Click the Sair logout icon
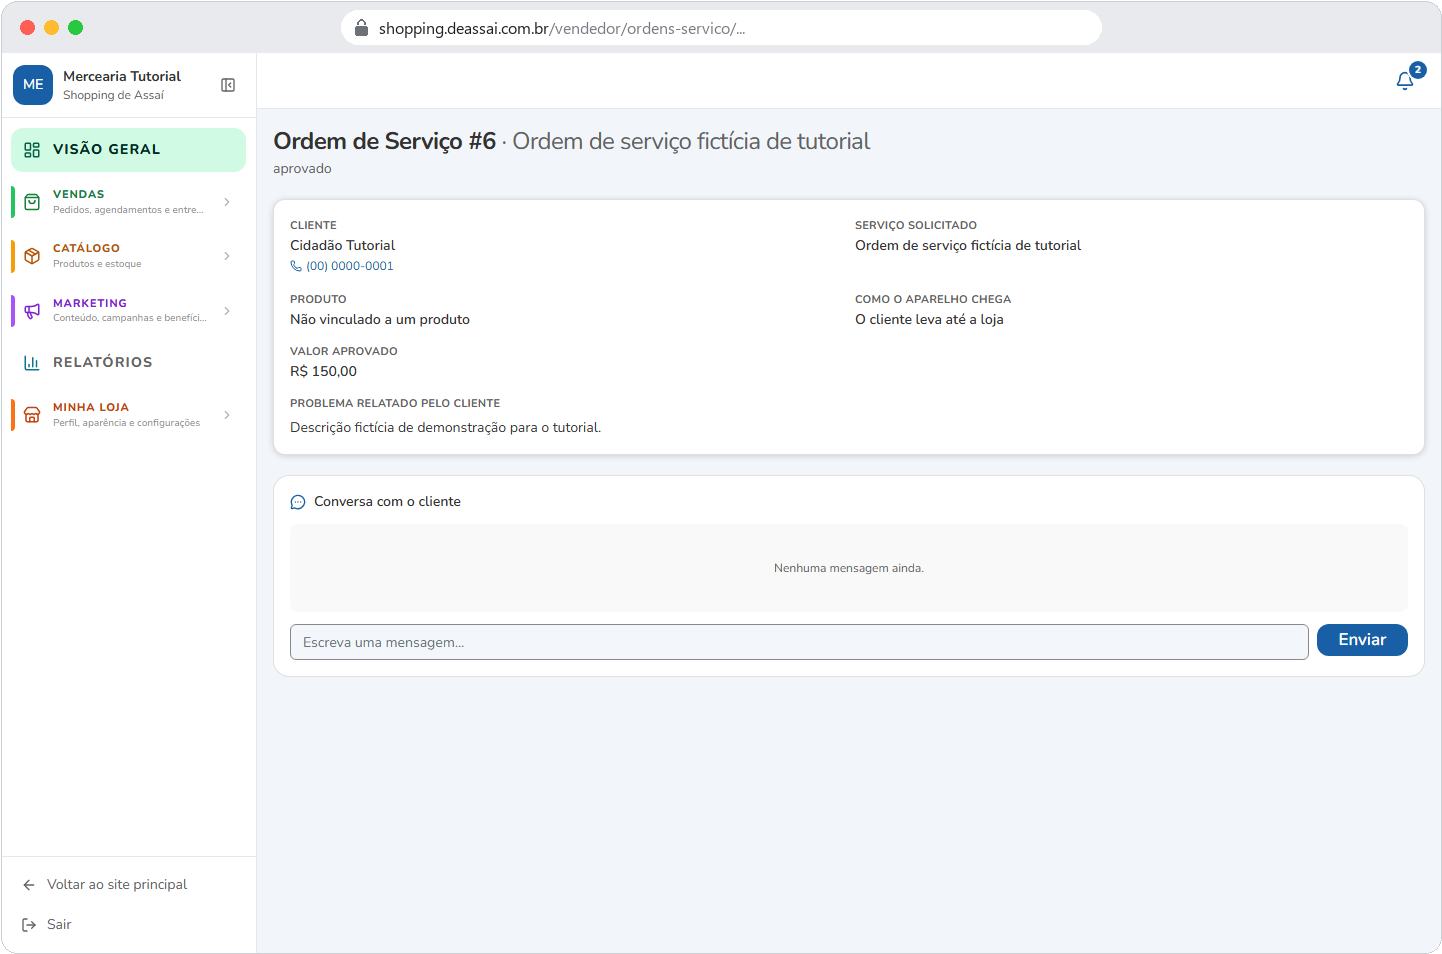 tap(29, 925)
